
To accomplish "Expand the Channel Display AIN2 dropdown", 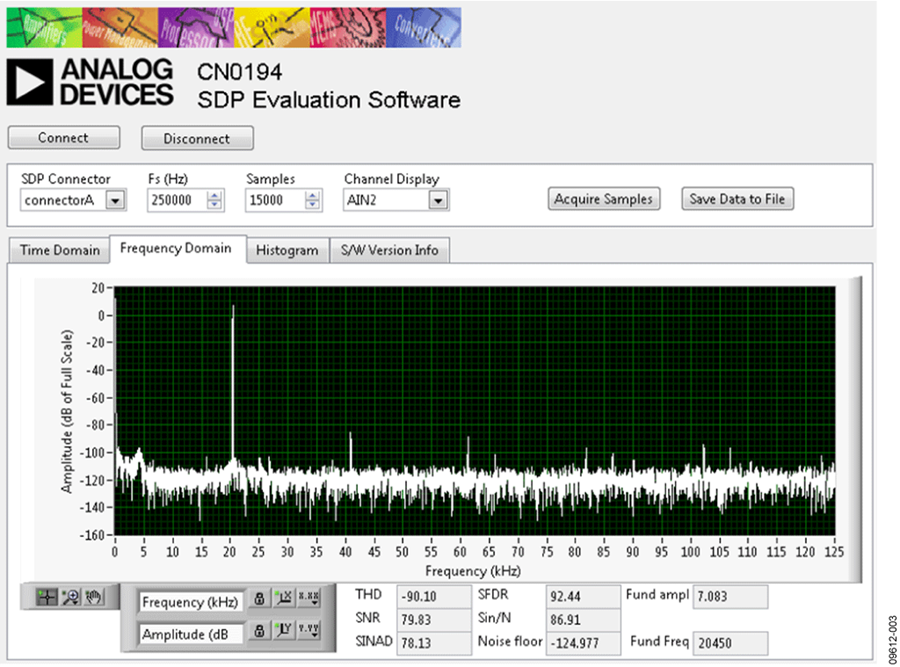I will (x=438, y=200).
